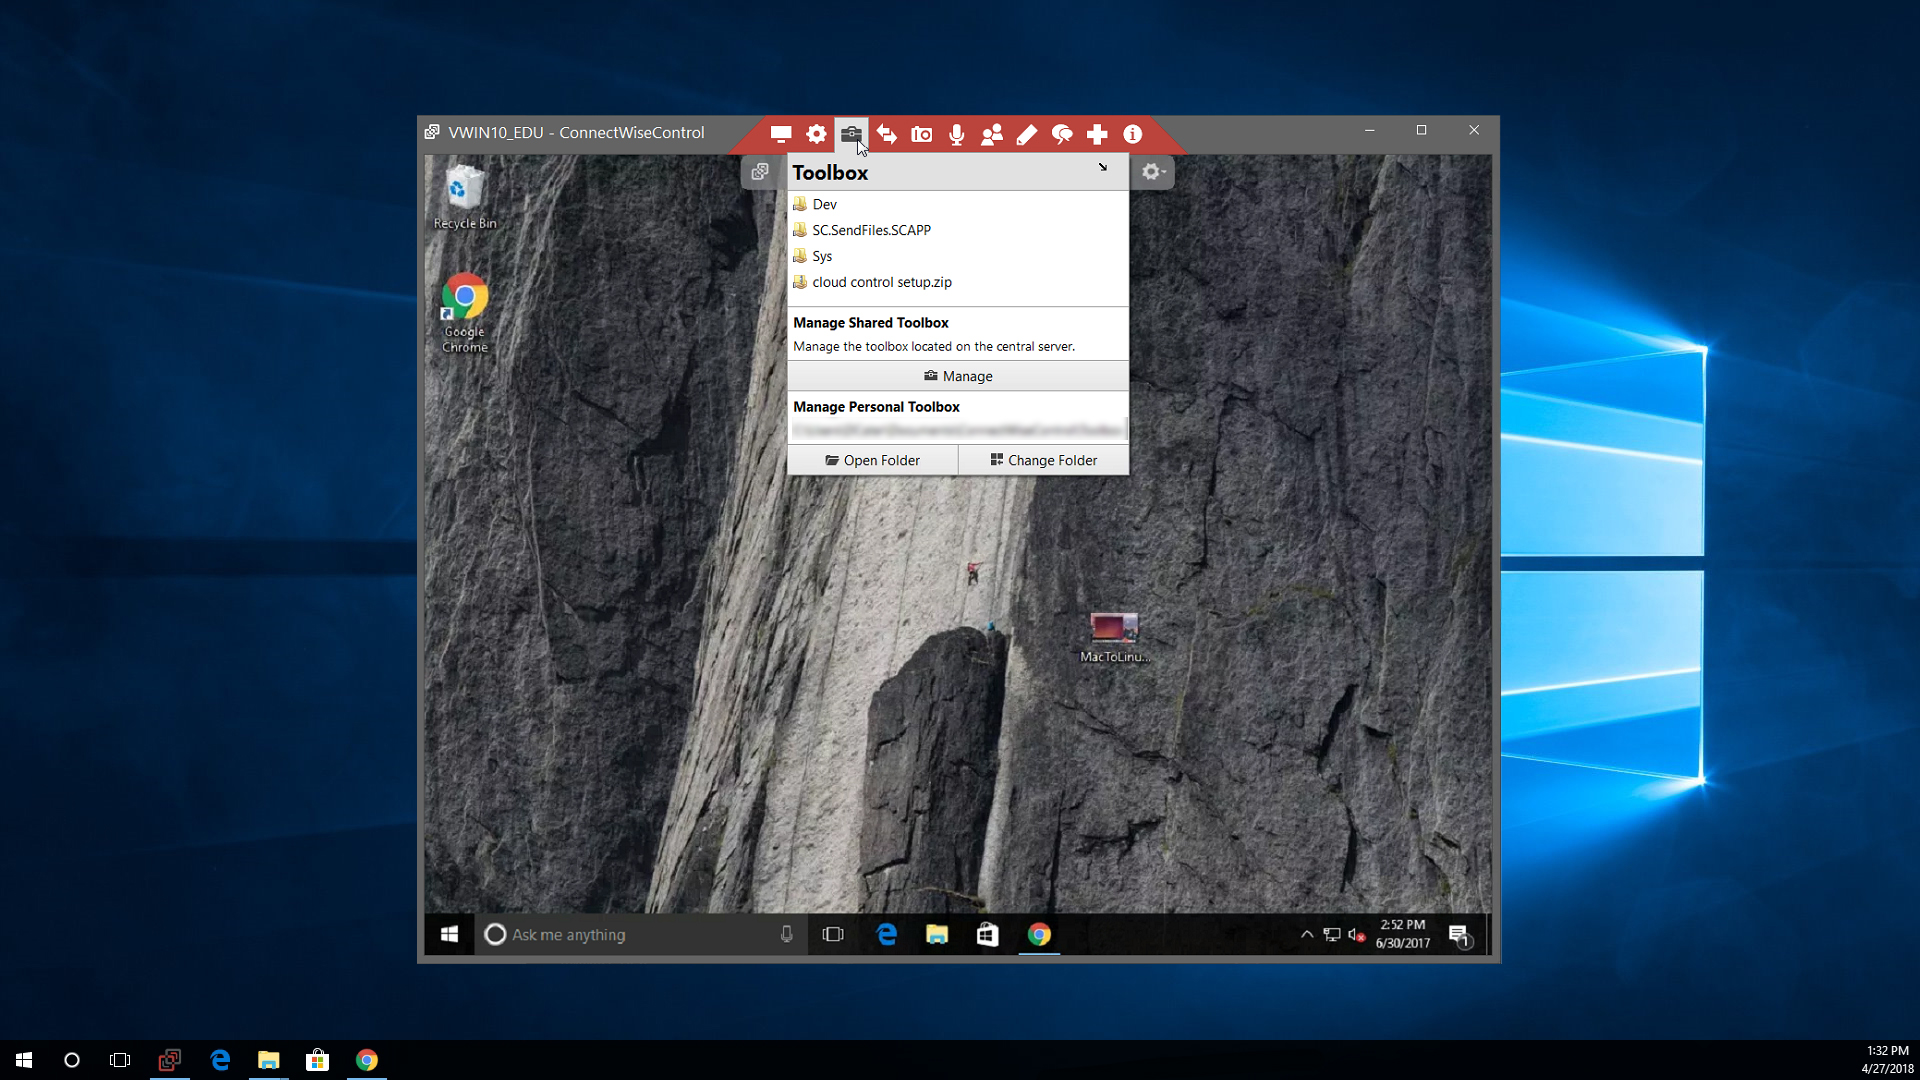Click the Change Folder button
This screenshot has height=1080, width=1920.
pos(1044,460)
